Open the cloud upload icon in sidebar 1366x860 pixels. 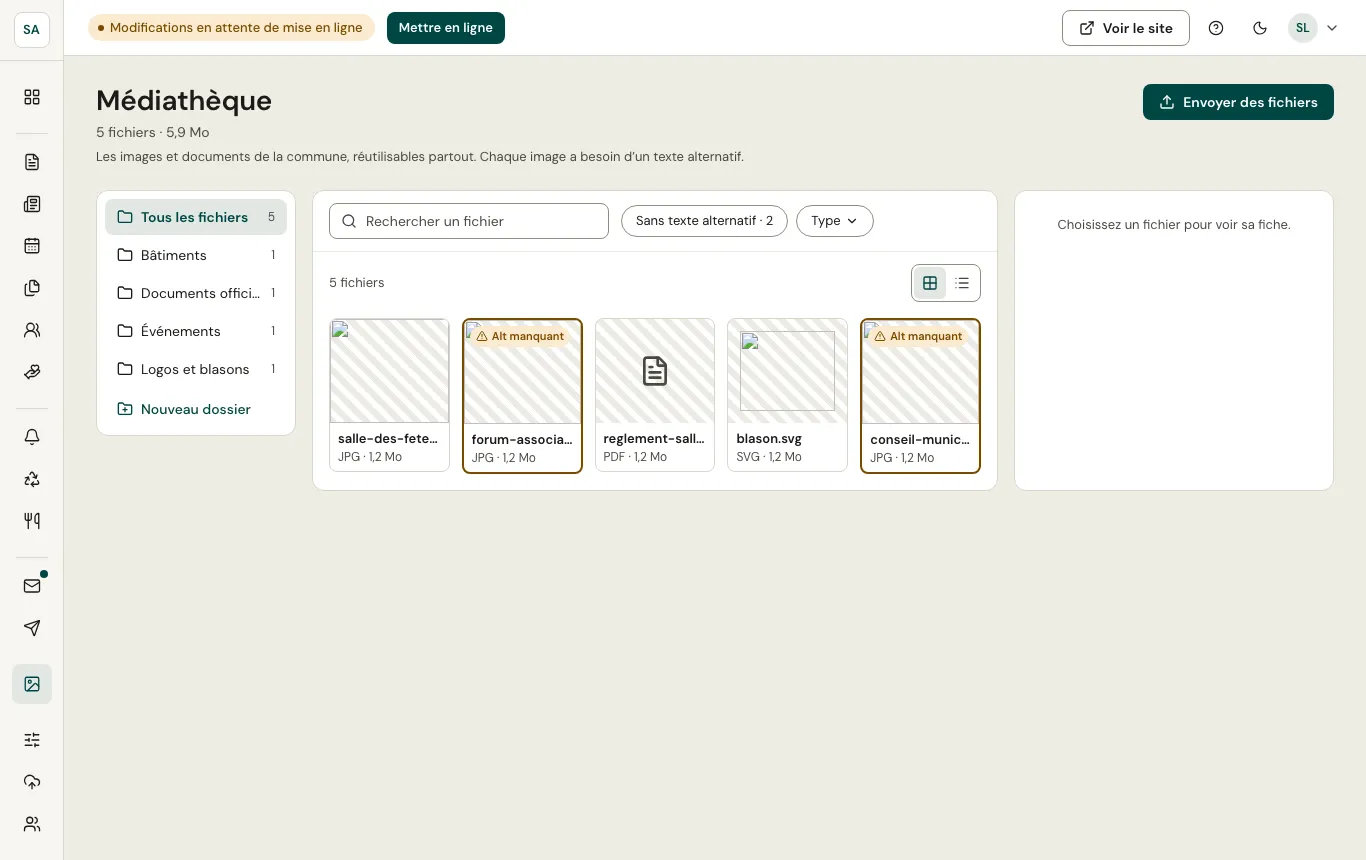click(x=32, y=782)
